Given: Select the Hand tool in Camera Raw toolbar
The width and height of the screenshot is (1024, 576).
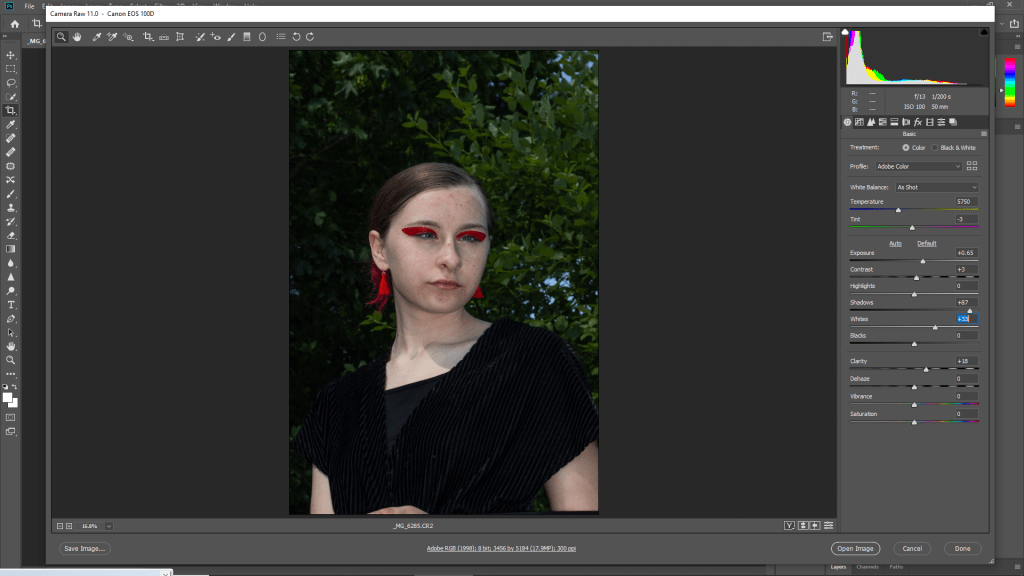Looking at the screenshot, I should tap(77, 37).
